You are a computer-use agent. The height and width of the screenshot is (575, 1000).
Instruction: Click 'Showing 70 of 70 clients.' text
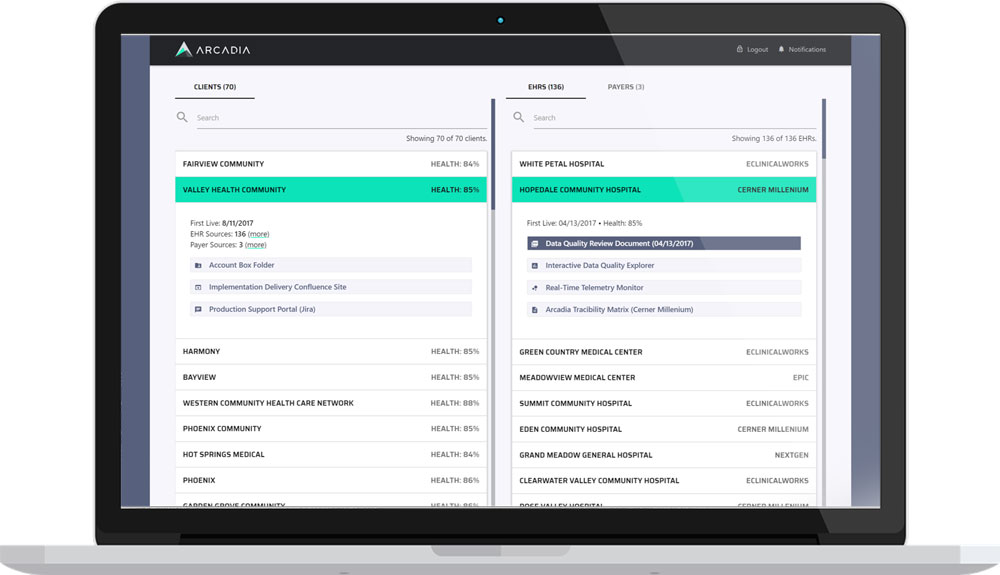(446, 138)
